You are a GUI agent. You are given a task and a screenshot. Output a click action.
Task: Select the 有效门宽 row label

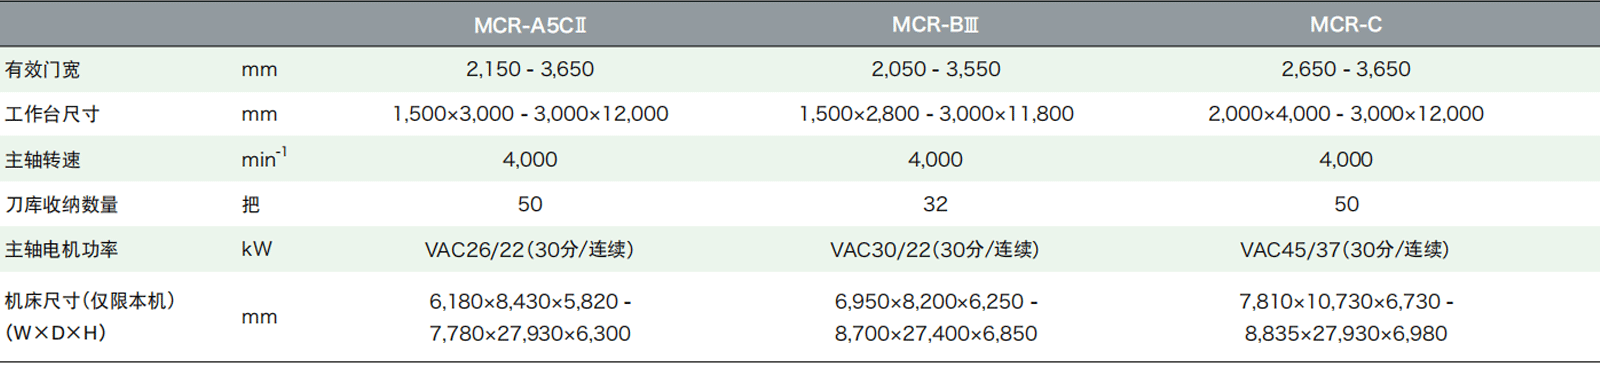coord(42,69)
